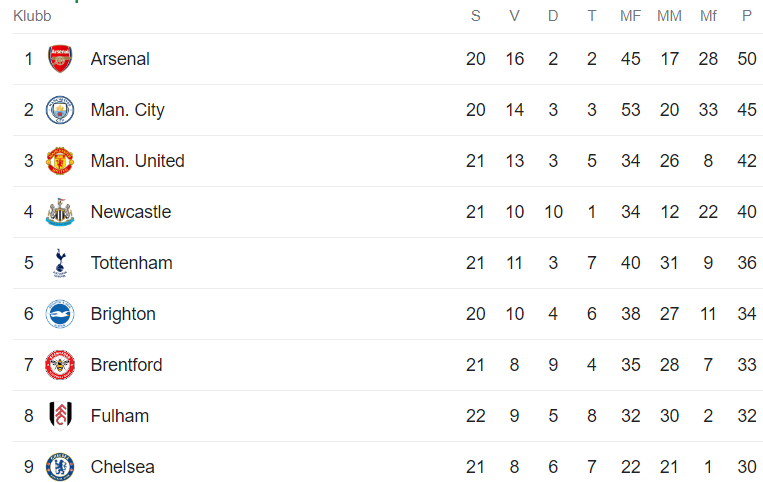
Task: Select the Newcastle team name
Action: pyautogui.click(x=130, y=212)
